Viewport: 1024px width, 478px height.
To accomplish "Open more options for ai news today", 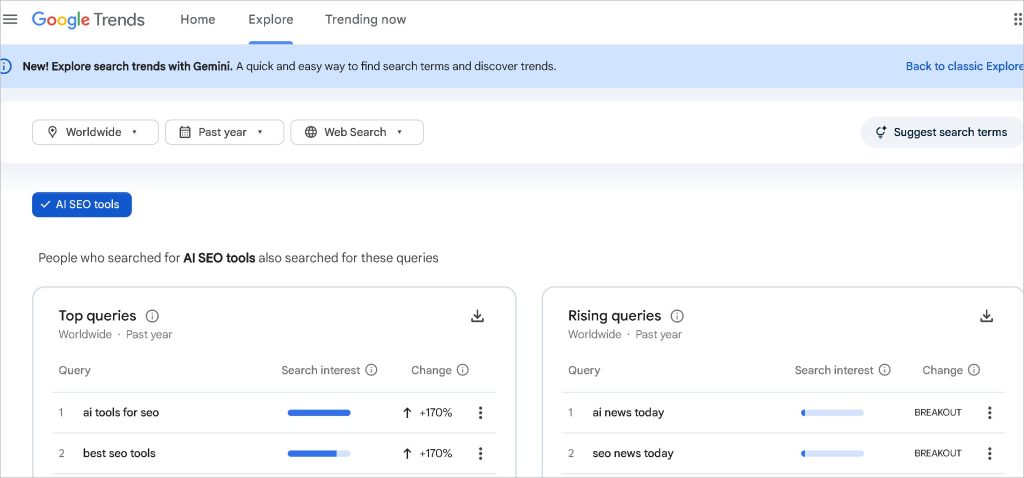I will click(x=989, y=413).
